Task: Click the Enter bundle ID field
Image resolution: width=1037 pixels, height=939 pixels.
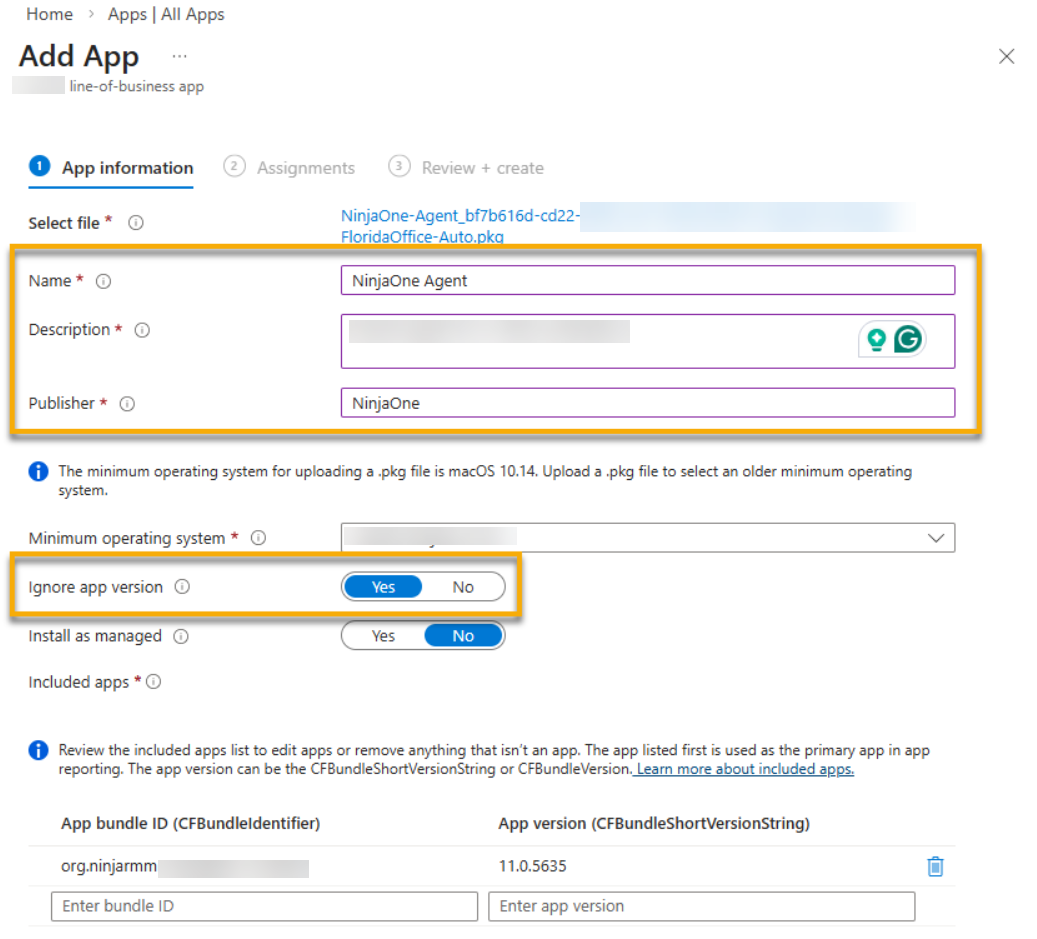Action: [x=264, y=906]
